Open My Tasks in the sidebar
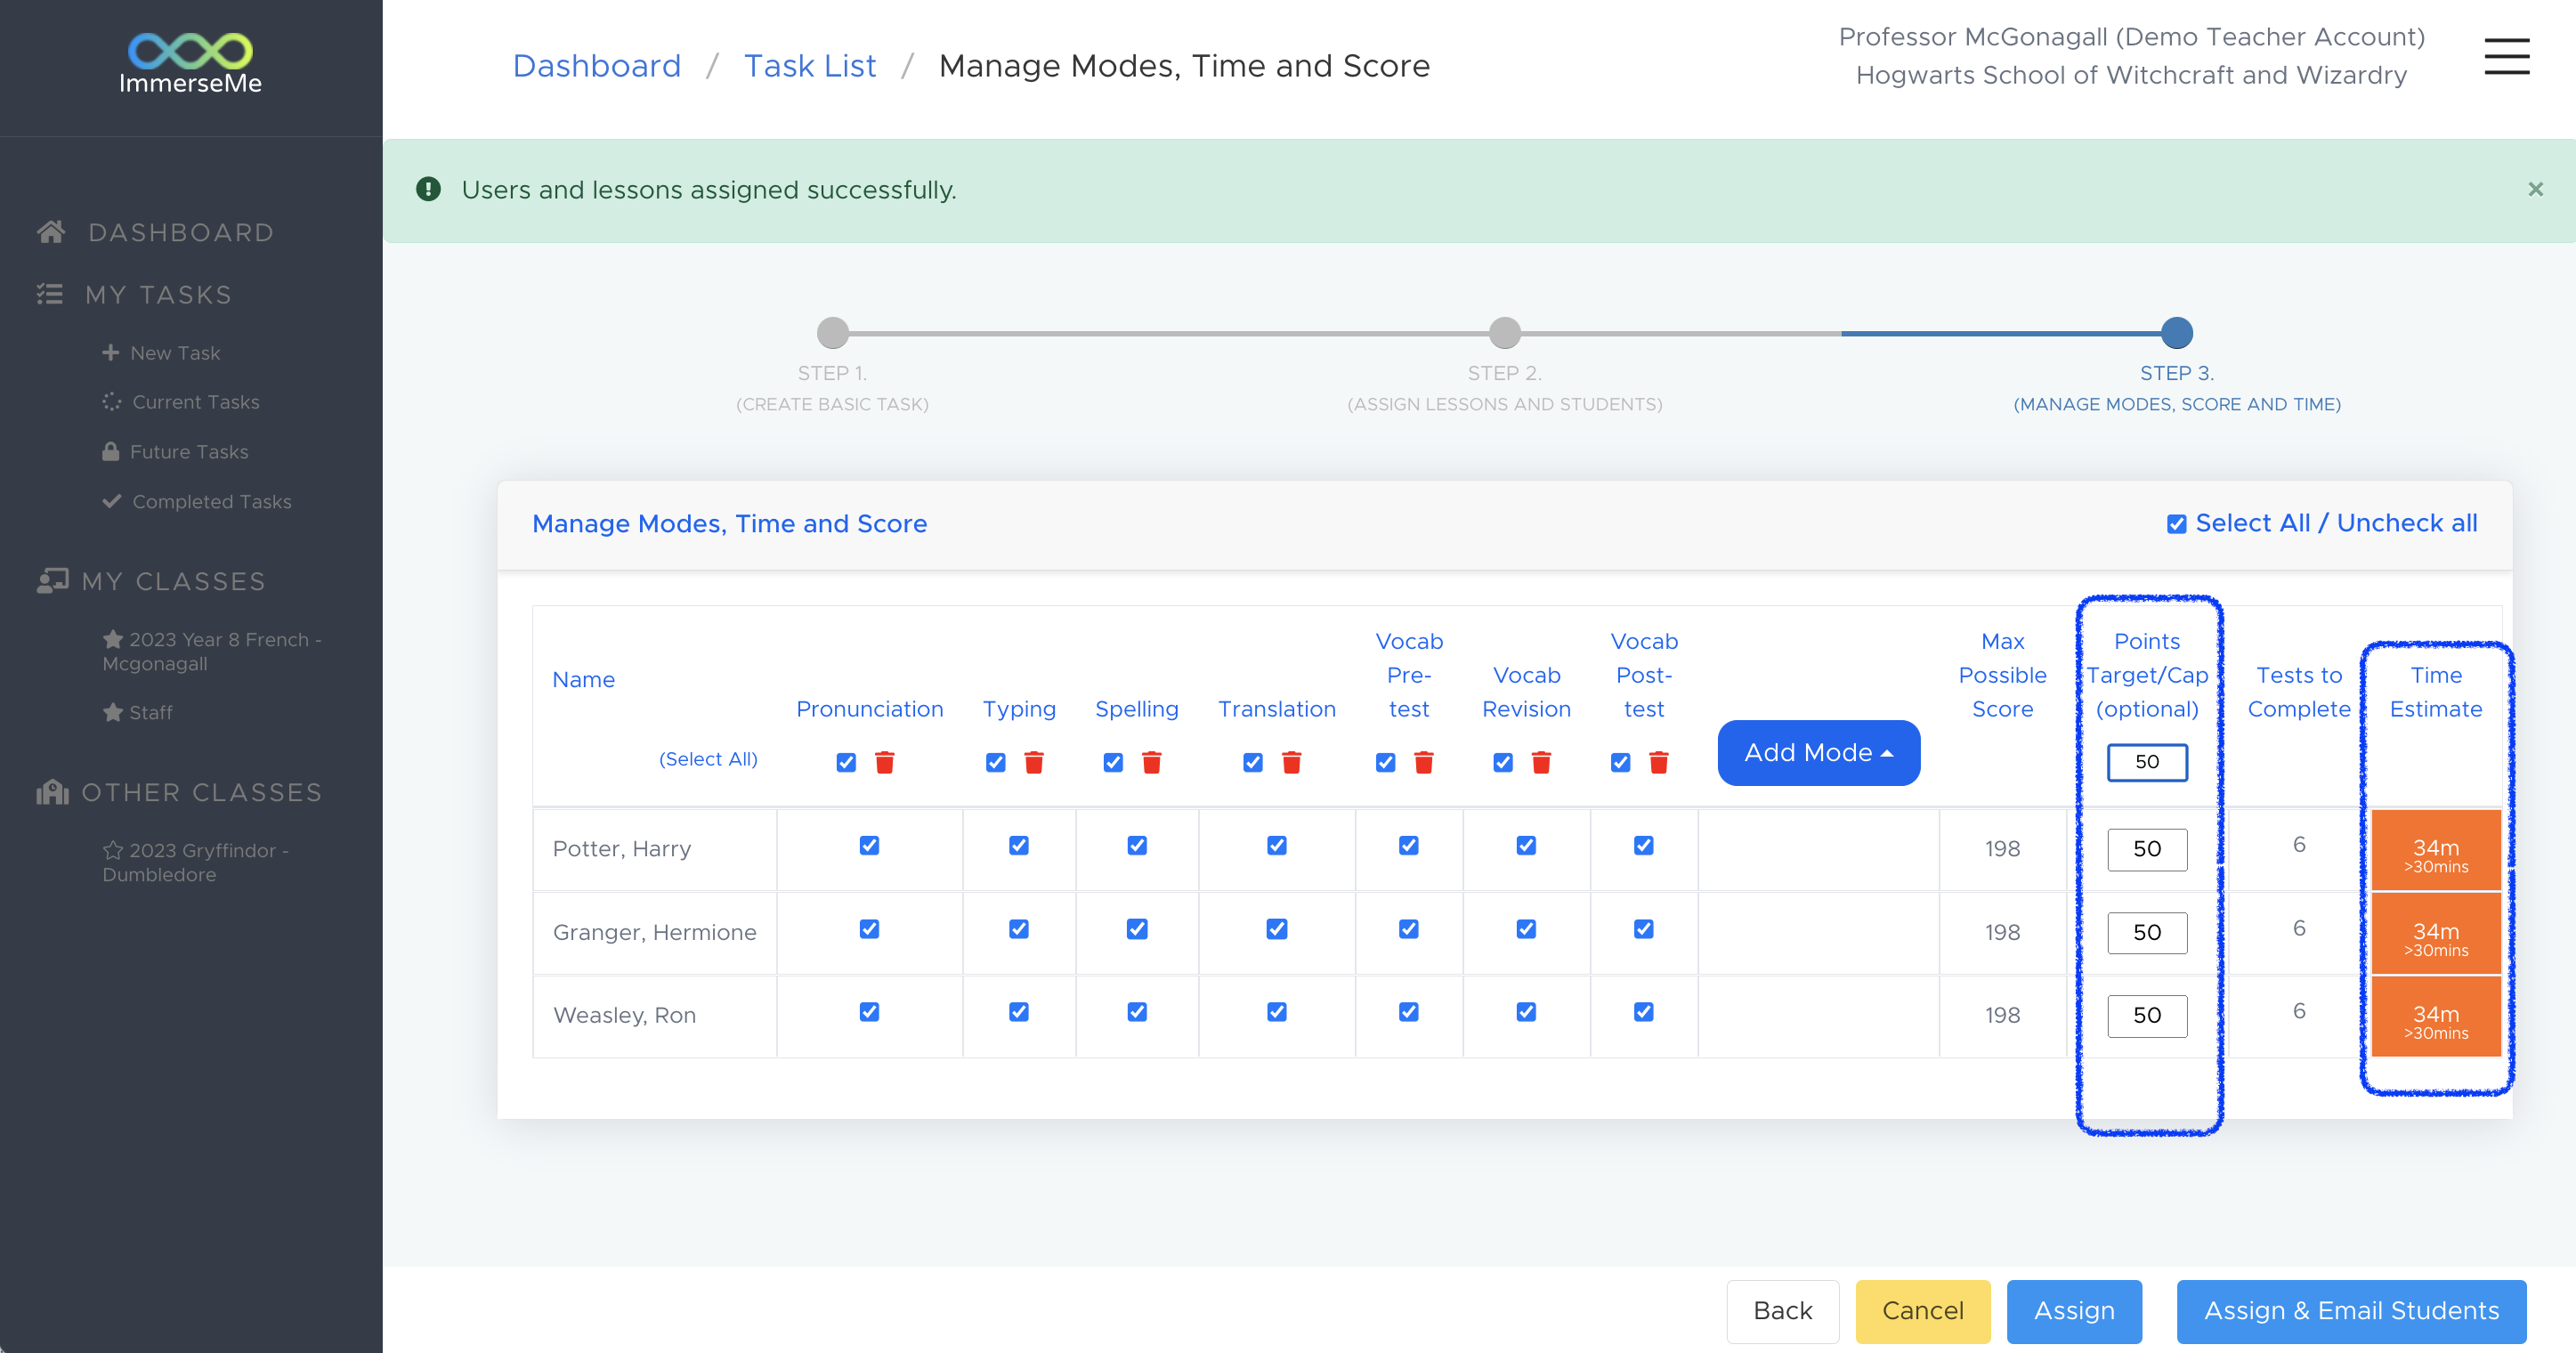The image size is (2576, 1353). [158, 294]
